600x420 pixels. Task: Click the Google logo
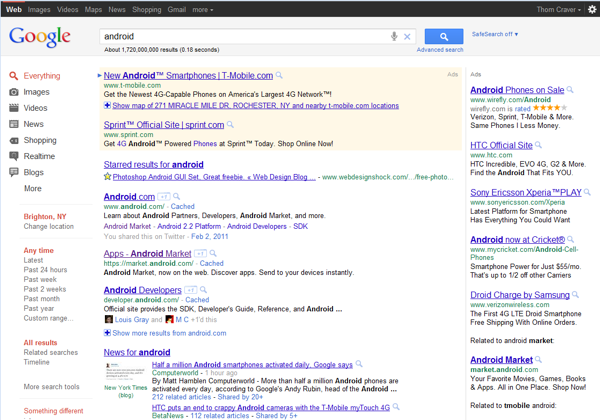39,37
